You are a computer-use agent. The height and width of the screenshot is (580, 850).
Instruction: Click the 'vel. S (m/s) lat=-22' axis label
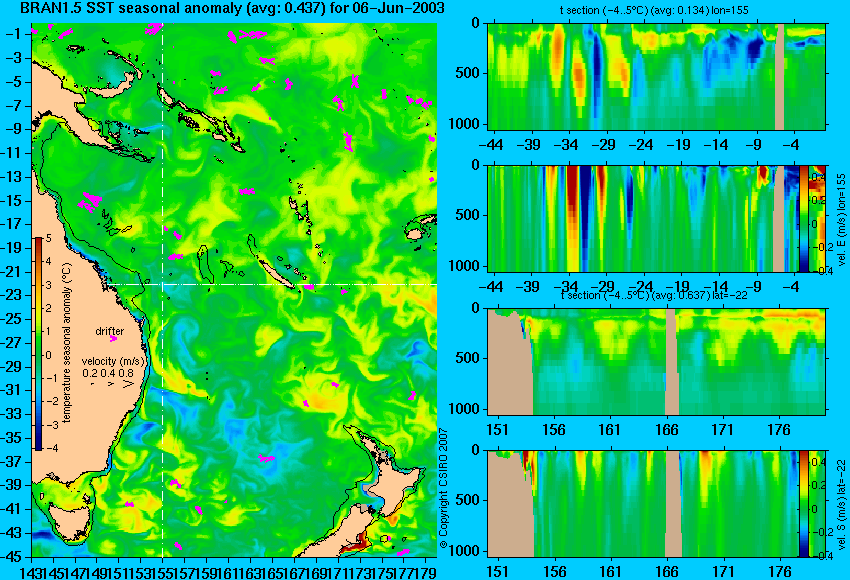click(x=842, y=504)
